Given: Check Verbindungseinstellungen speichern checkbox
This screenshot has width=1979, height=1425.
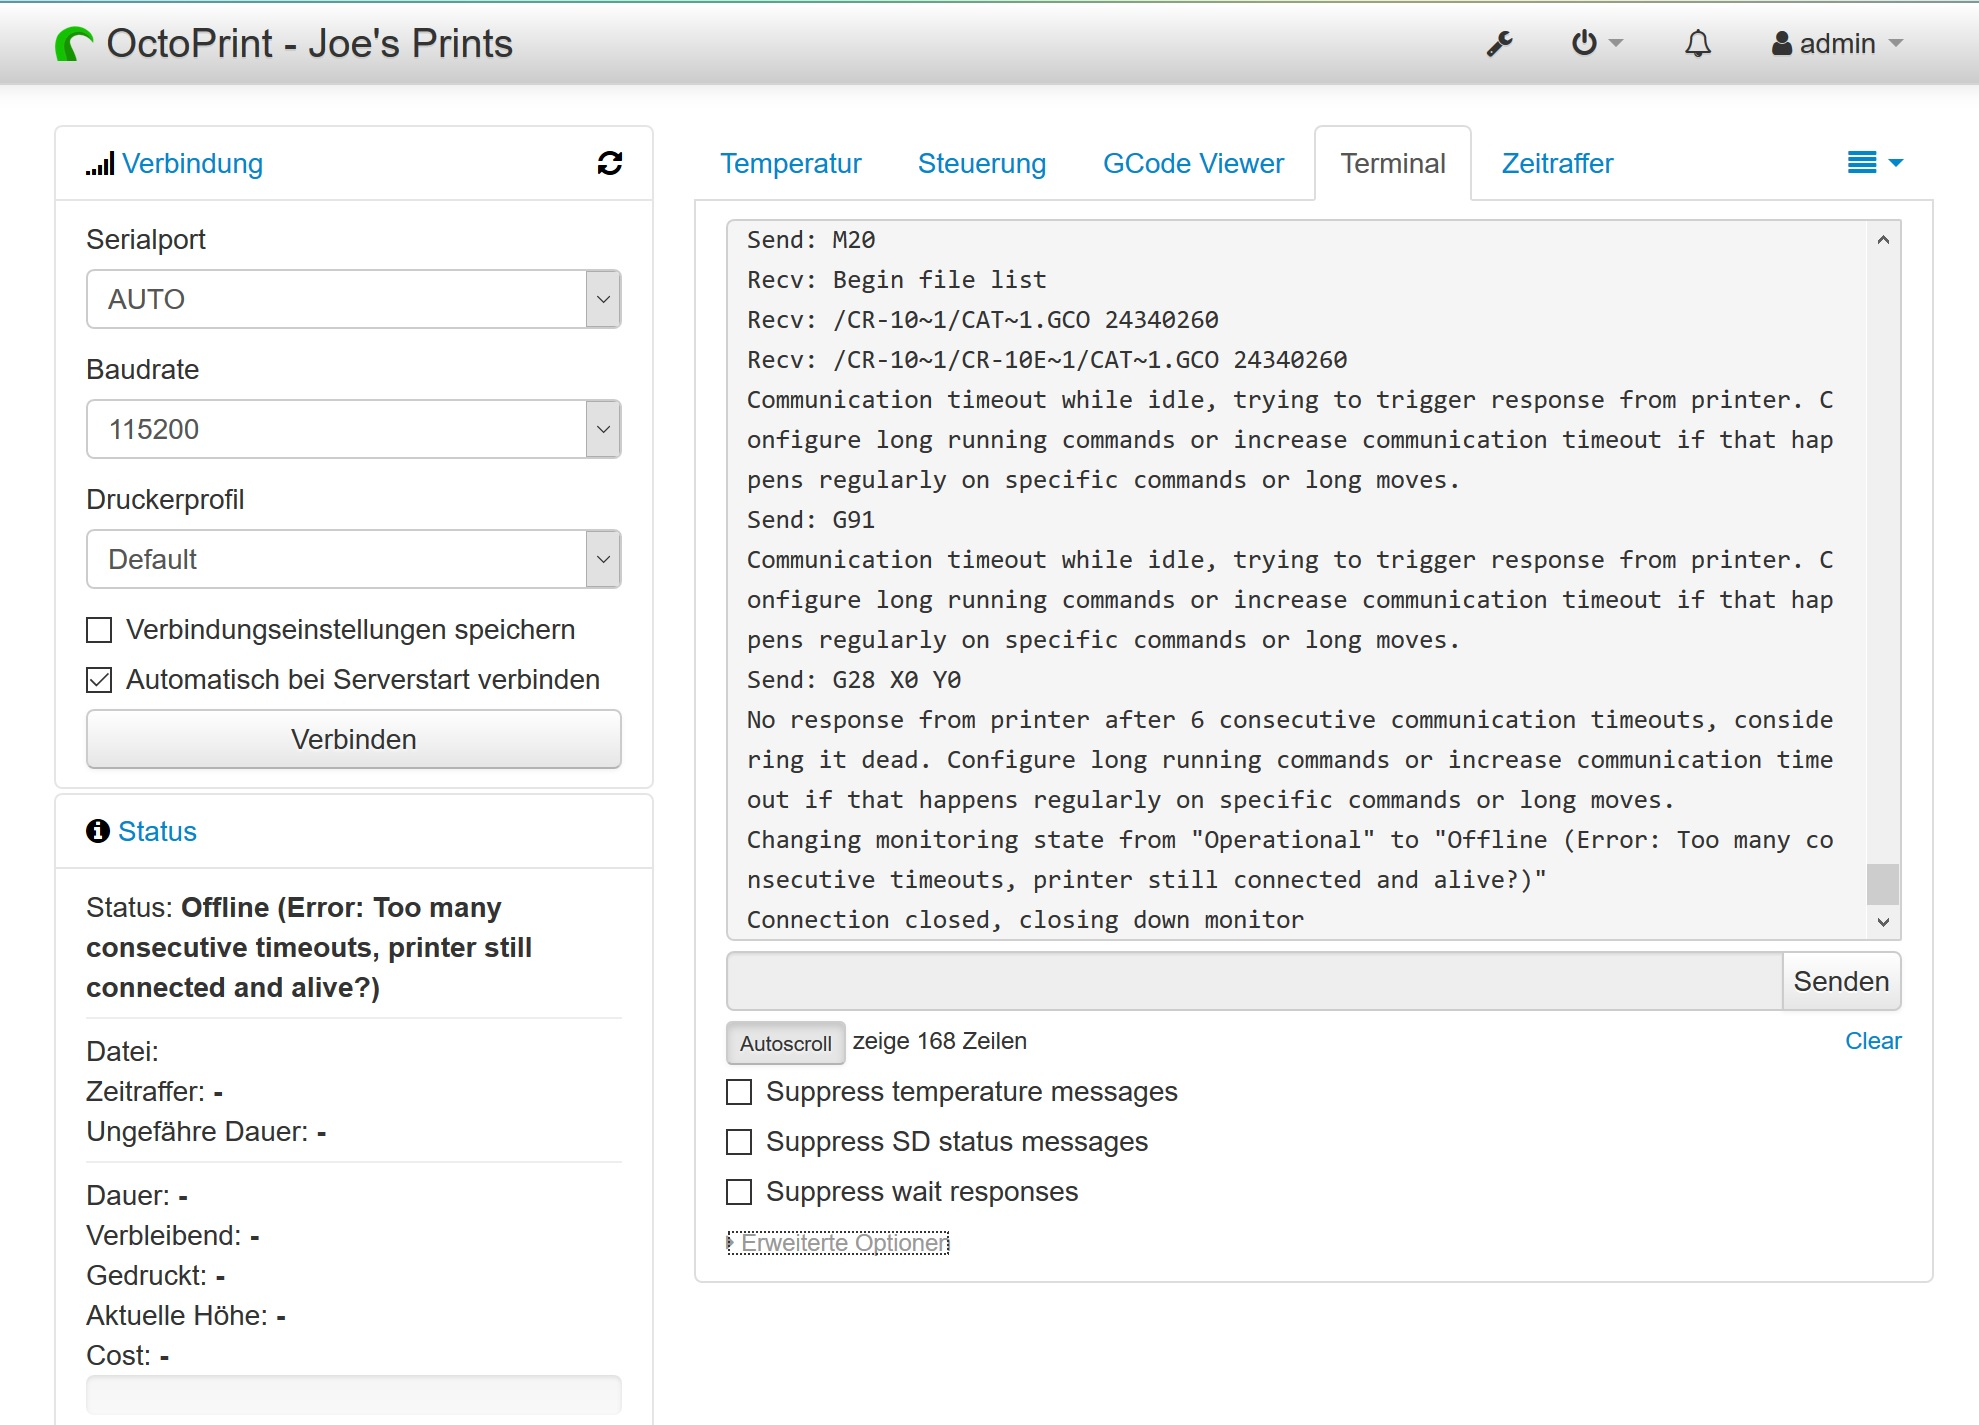Looking at the screenshot, I should tap(99, 630).
